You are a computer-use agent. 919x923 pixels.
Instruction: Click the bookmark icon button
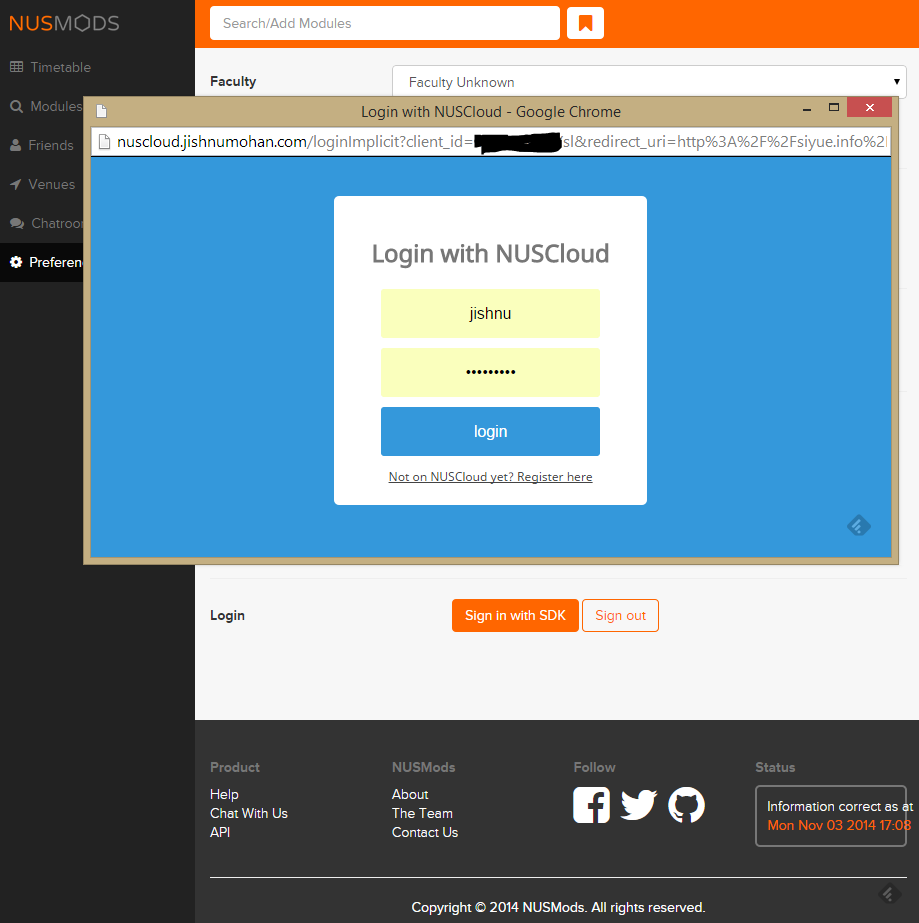[x=585, y=23]
